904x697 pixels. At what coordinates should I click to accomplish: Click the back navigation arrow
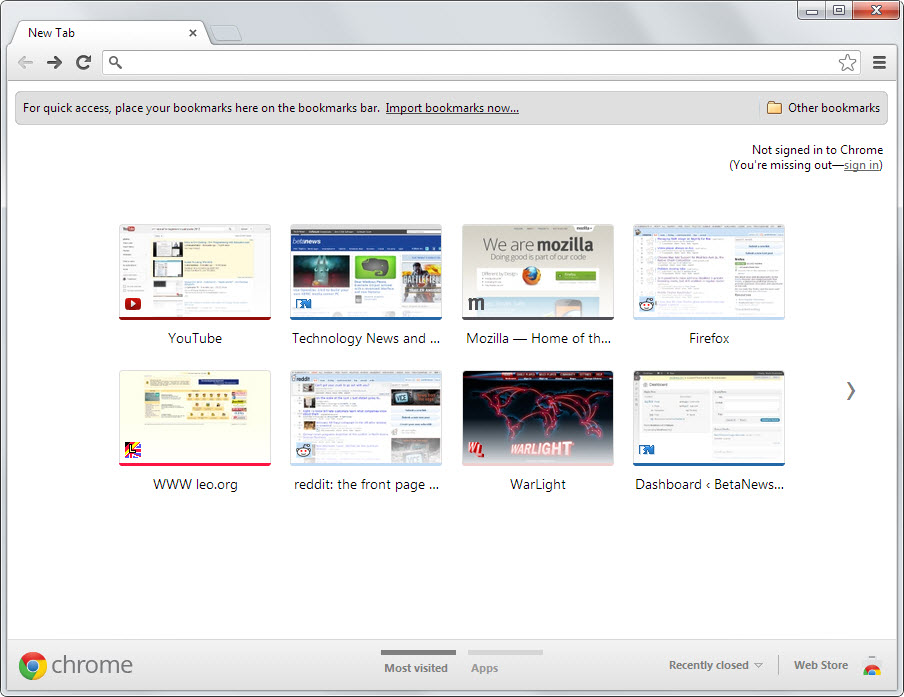tap(25, 63)
